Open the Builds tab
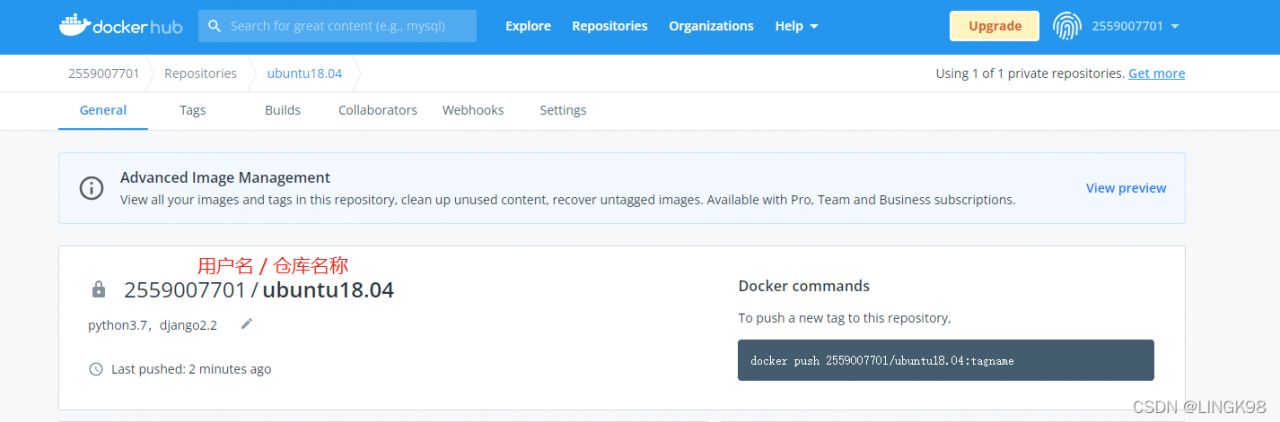 click(283, 110)
